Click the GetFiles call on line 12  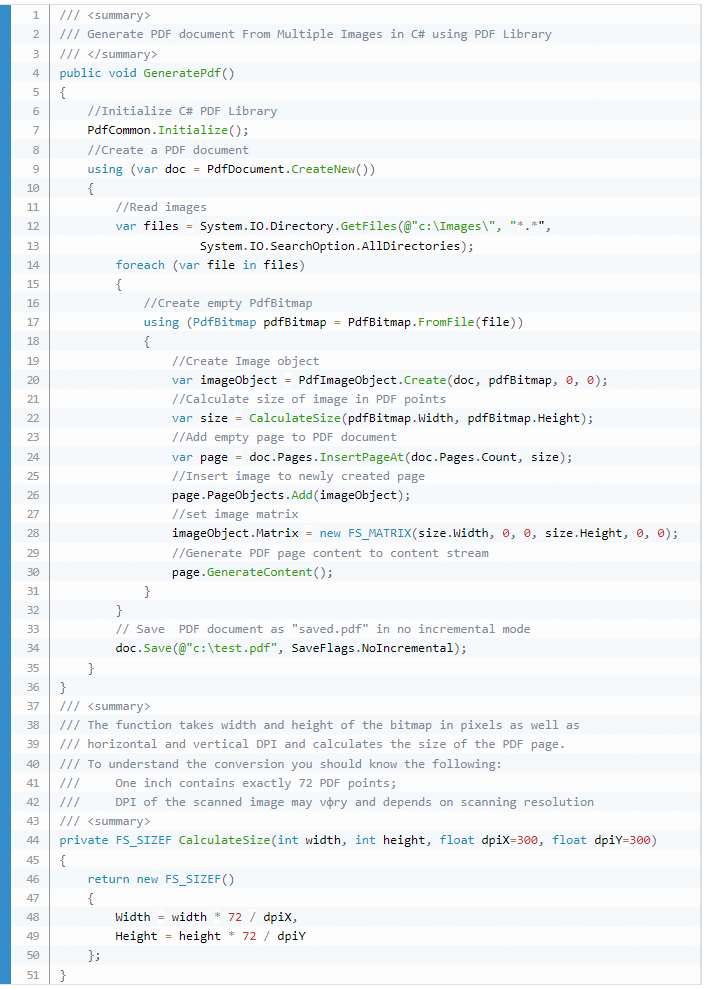point(368,226)
